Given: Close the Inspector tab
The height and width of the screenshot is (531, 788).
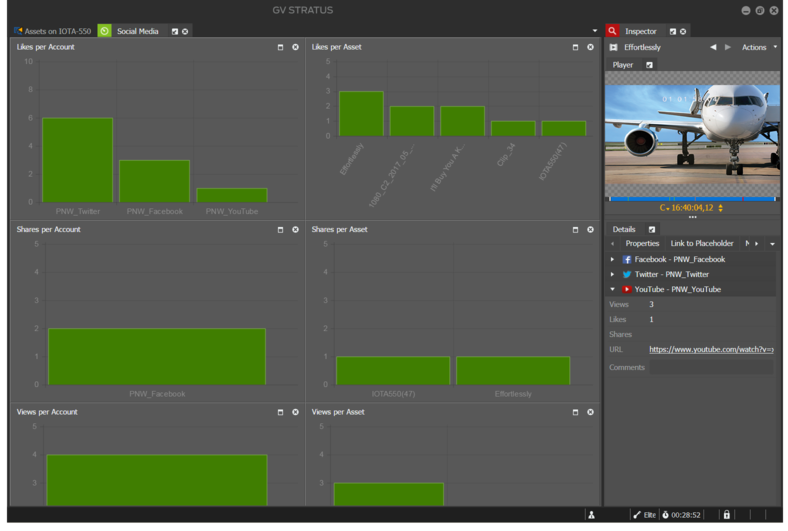Looking at the screenshot, I should [x=683, y=32].
